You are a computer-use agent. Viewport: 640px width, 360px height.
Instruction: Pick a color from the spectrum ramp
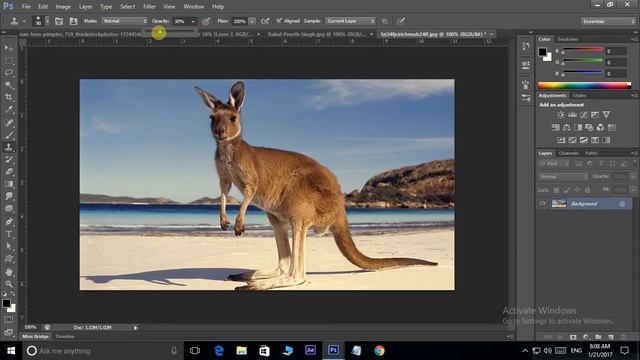(x=584, y=85)
